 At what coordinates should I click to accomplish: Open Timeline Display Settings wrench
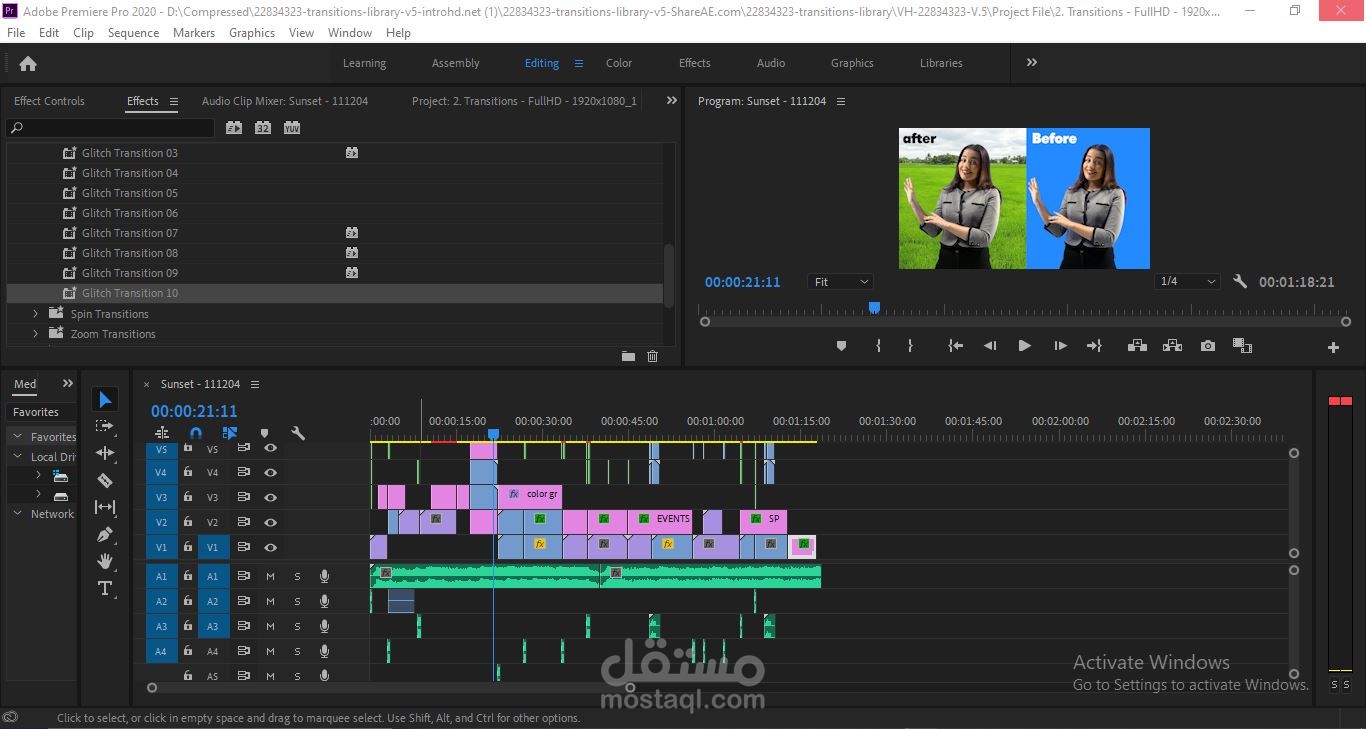pos(297,433)
